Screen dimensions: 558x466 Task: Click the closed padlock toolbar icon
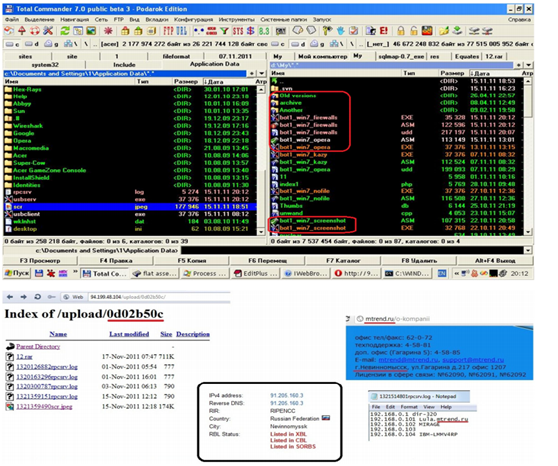pyautogui.click(x=401, y=31)
